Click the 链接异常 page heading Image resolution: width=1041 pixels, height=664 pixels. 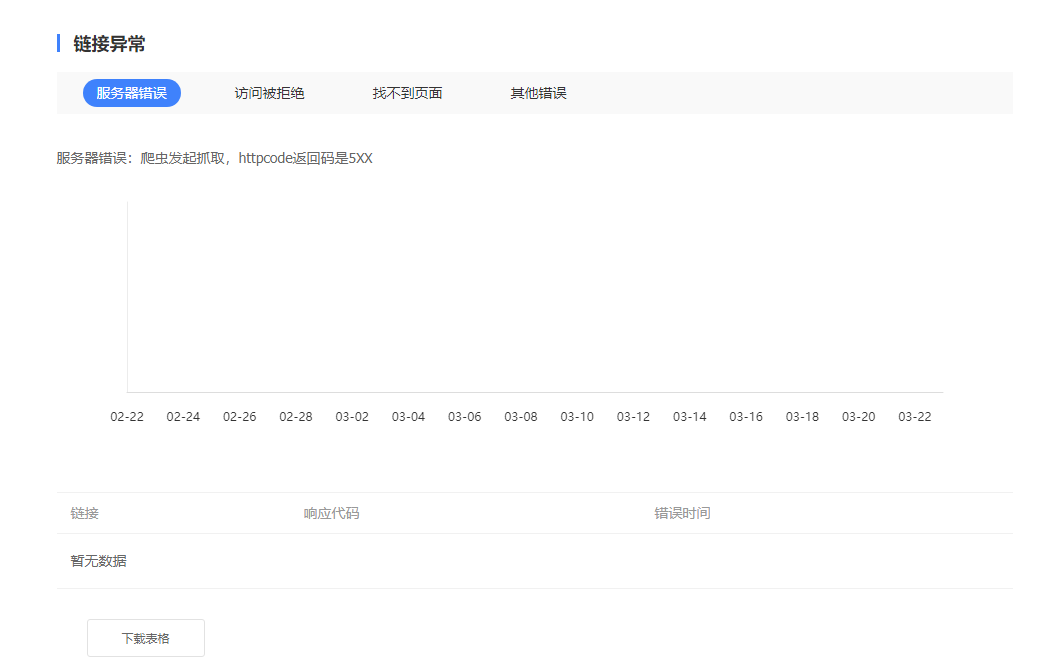coord(97,43)
